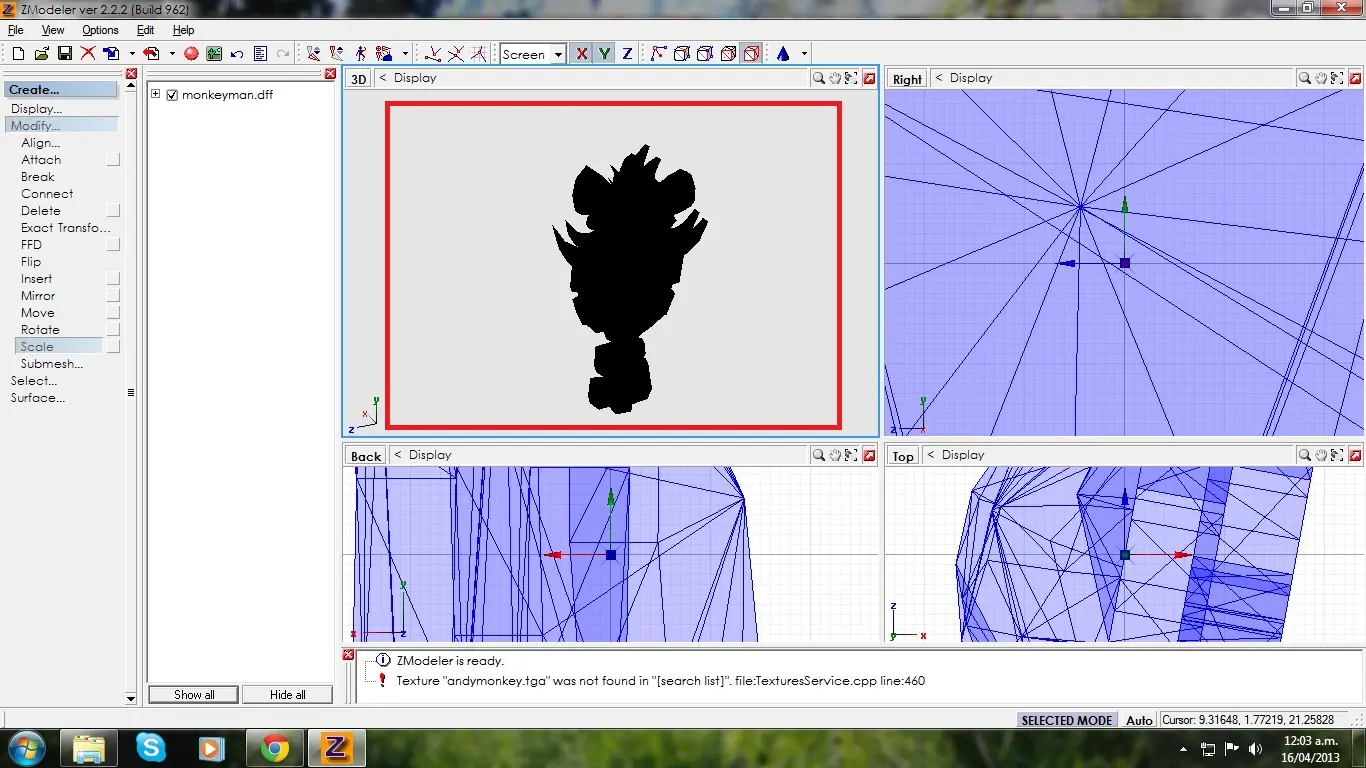
Task: Click zoom magnifier in 3D viewport header
Action: [x=819, y=78]
